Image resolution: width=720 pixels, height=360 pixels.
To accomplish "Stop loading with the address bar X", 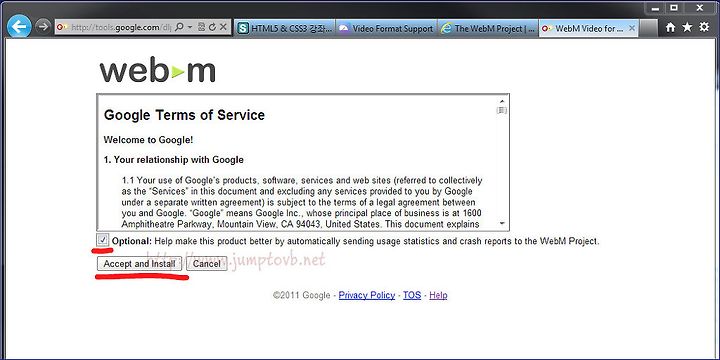I will [x=223, y=28].
